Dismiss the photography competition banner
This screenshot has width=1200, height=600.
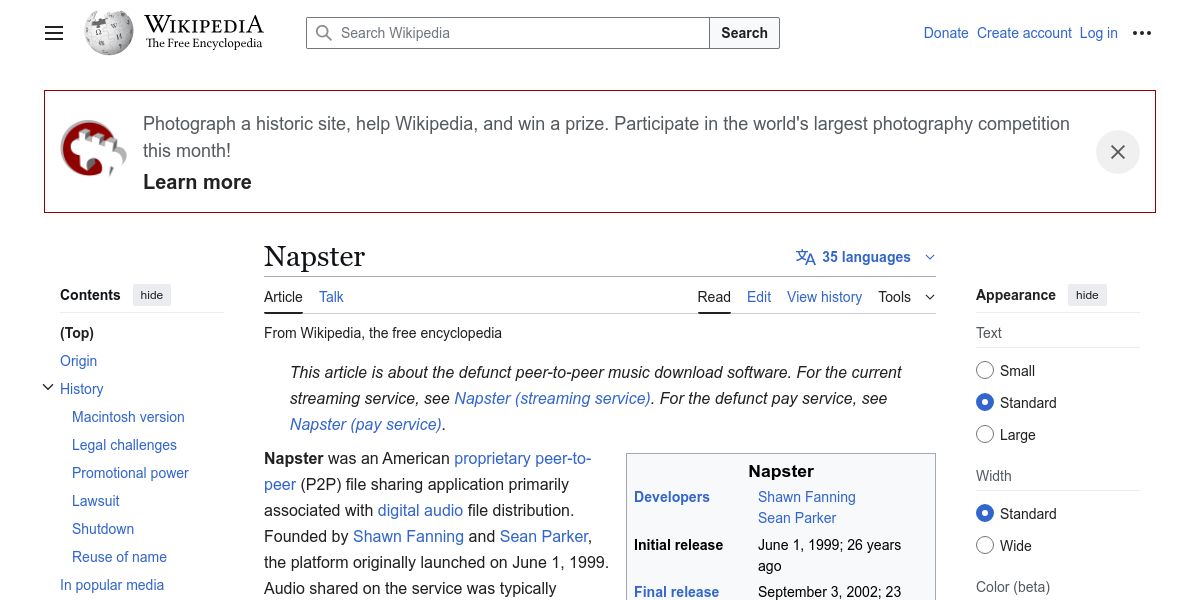tap(1118, 152)
